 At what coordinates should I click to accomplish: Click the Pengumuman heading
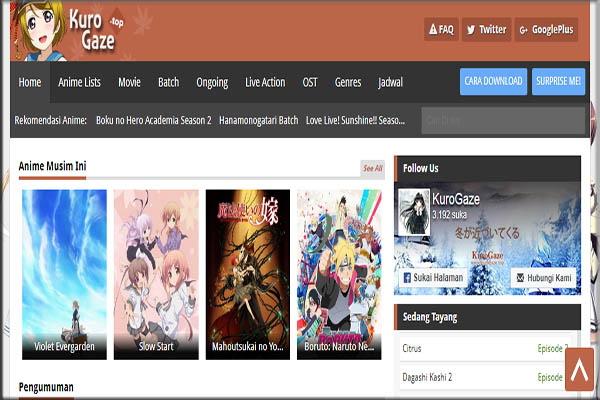coord(46,387)
